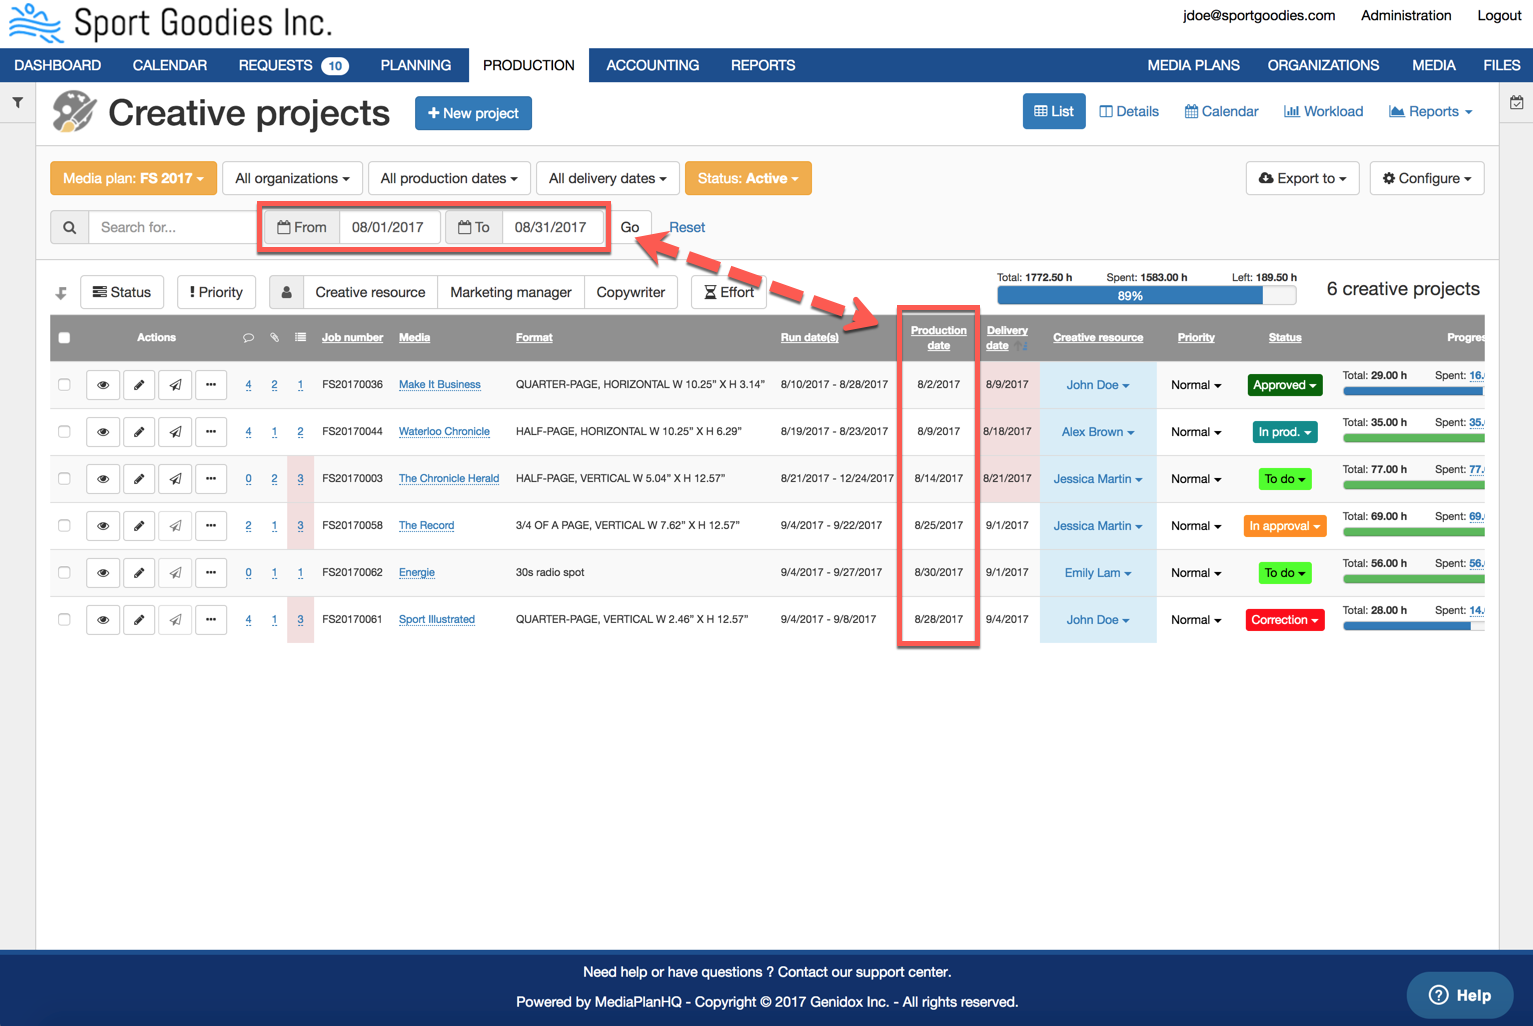Open the Correction status dropdown for Sport Illustrated
The height and width of the screenshot is (1026, 1533).
point(1284,620)
